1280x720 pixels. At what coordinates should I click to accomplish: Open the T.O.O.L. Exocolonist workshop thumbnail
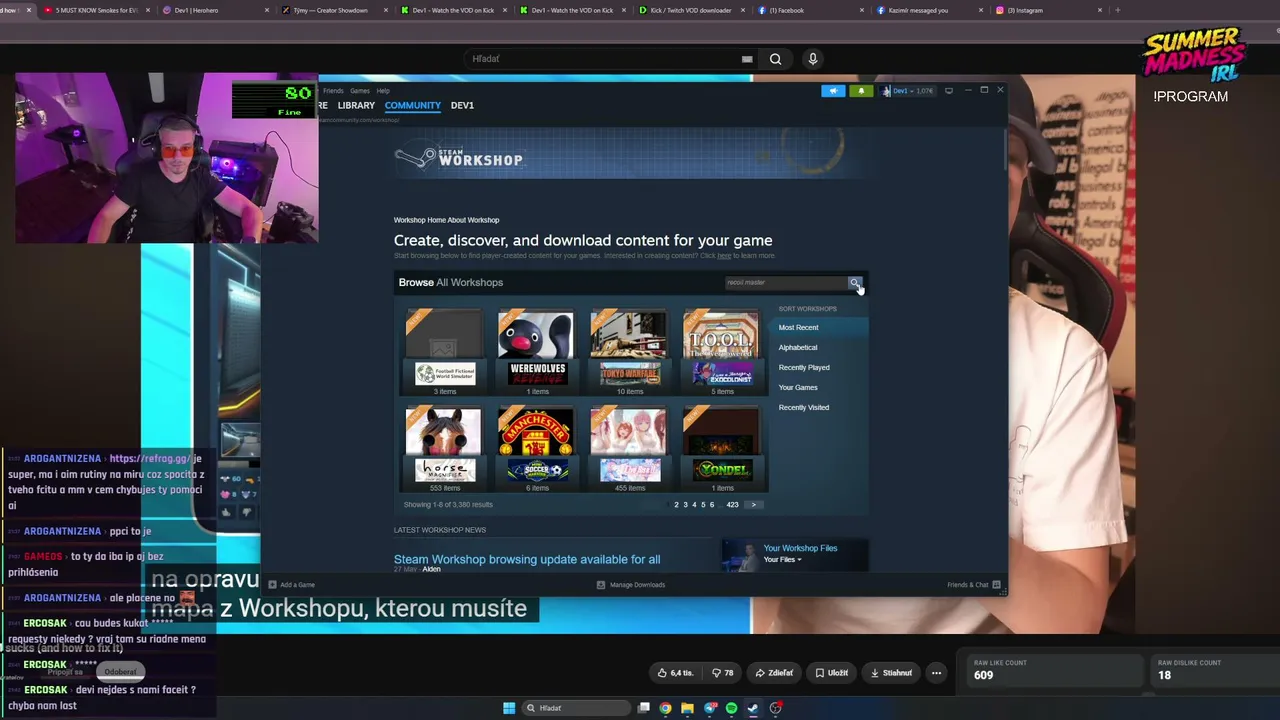pyautogui.click(x=721, y=347)
